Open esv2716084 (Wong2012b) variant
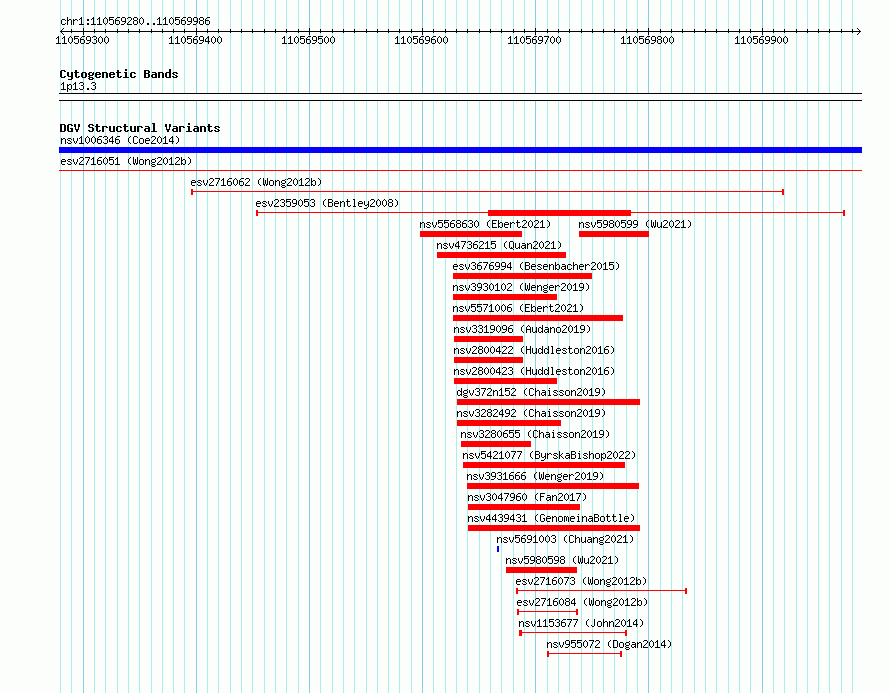Viewport: 890px width, 693px height. coord(582,602)
